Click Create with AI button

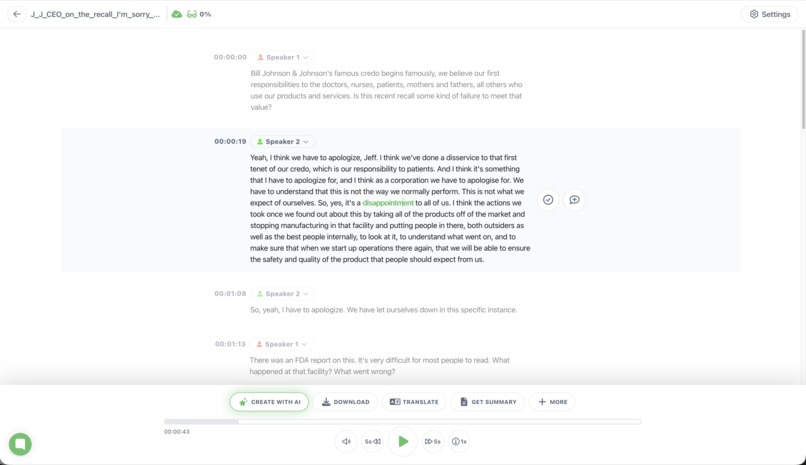click(269, 402)
